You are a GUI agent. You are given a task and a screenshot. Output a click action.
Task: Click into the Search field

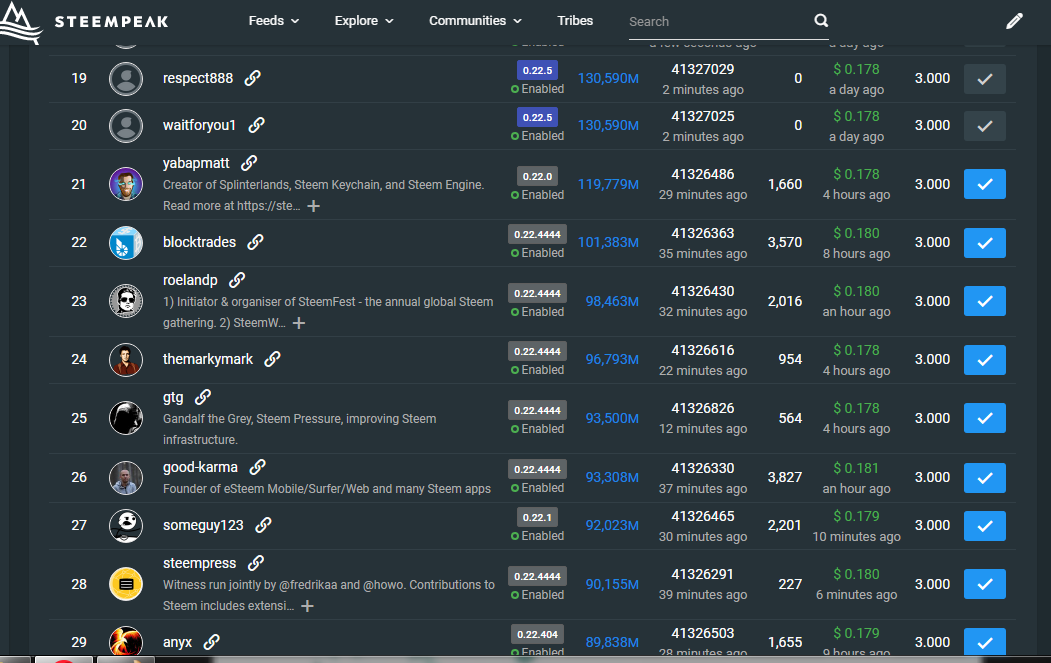pos(715,21)
